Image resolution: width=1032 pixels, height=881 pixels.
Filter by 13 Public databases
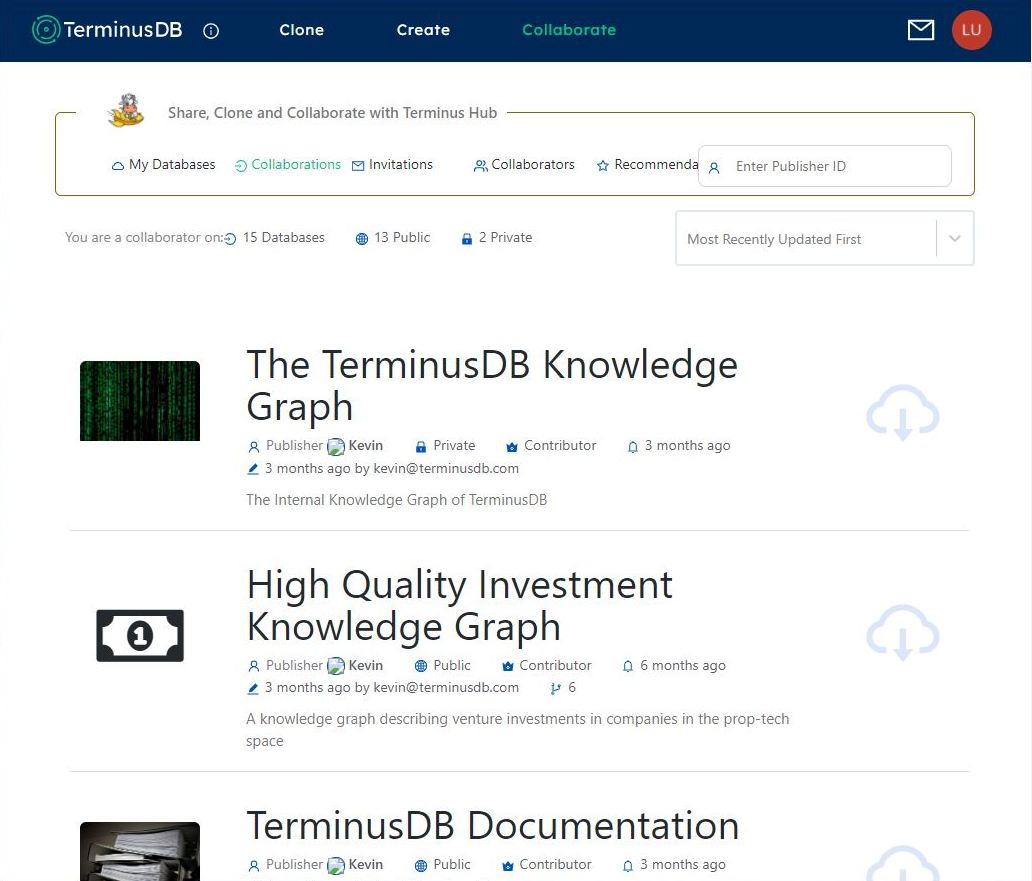pos(393,238)
